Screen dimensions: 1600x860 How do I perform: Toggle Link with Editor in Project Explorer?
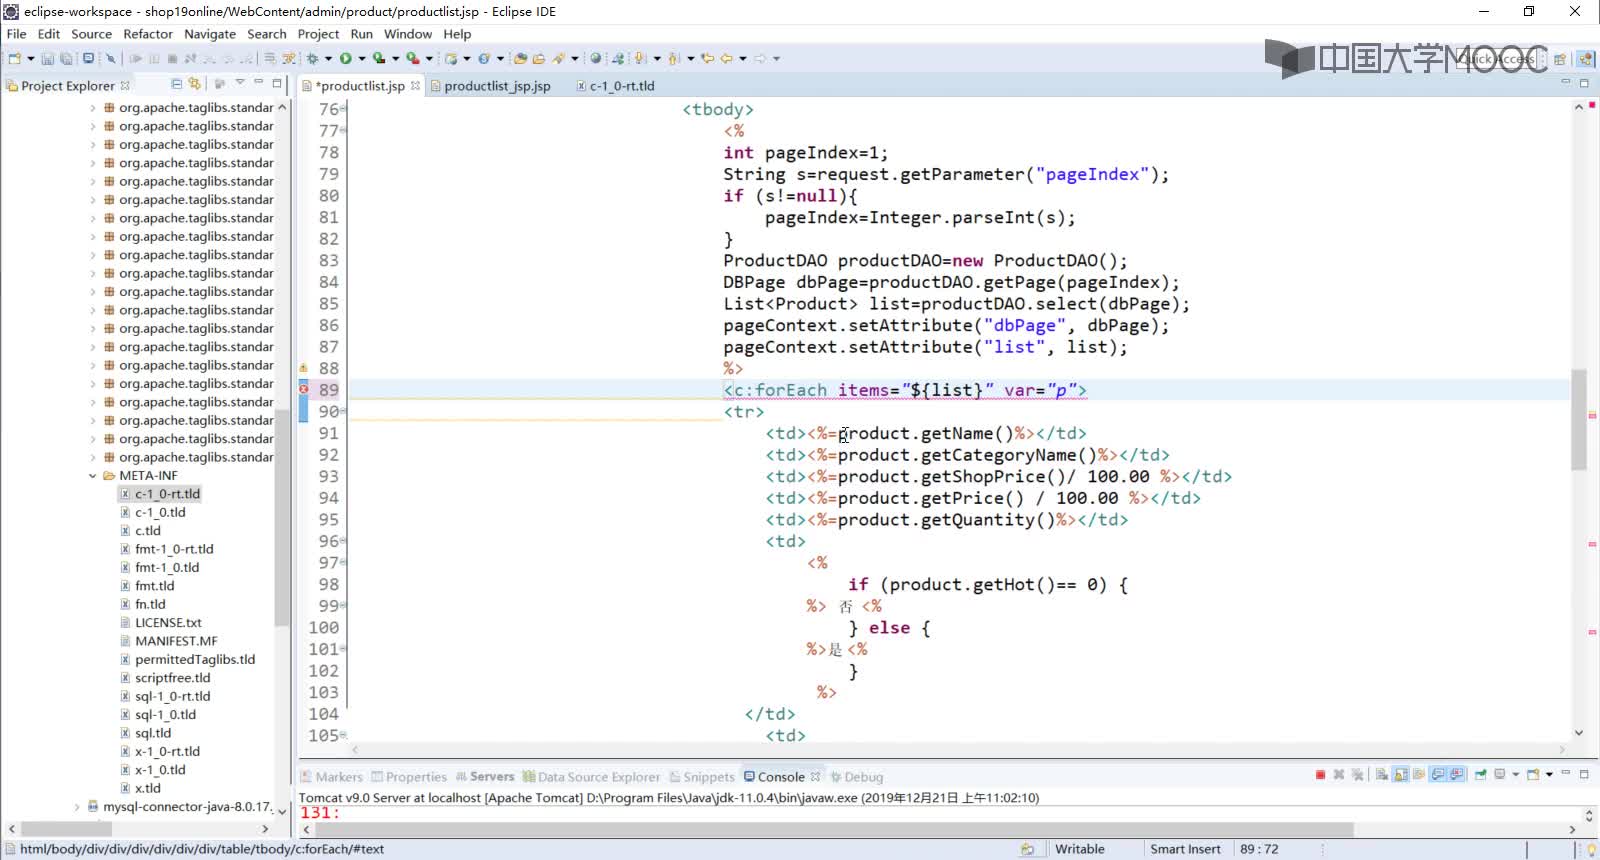click(194, 84)
